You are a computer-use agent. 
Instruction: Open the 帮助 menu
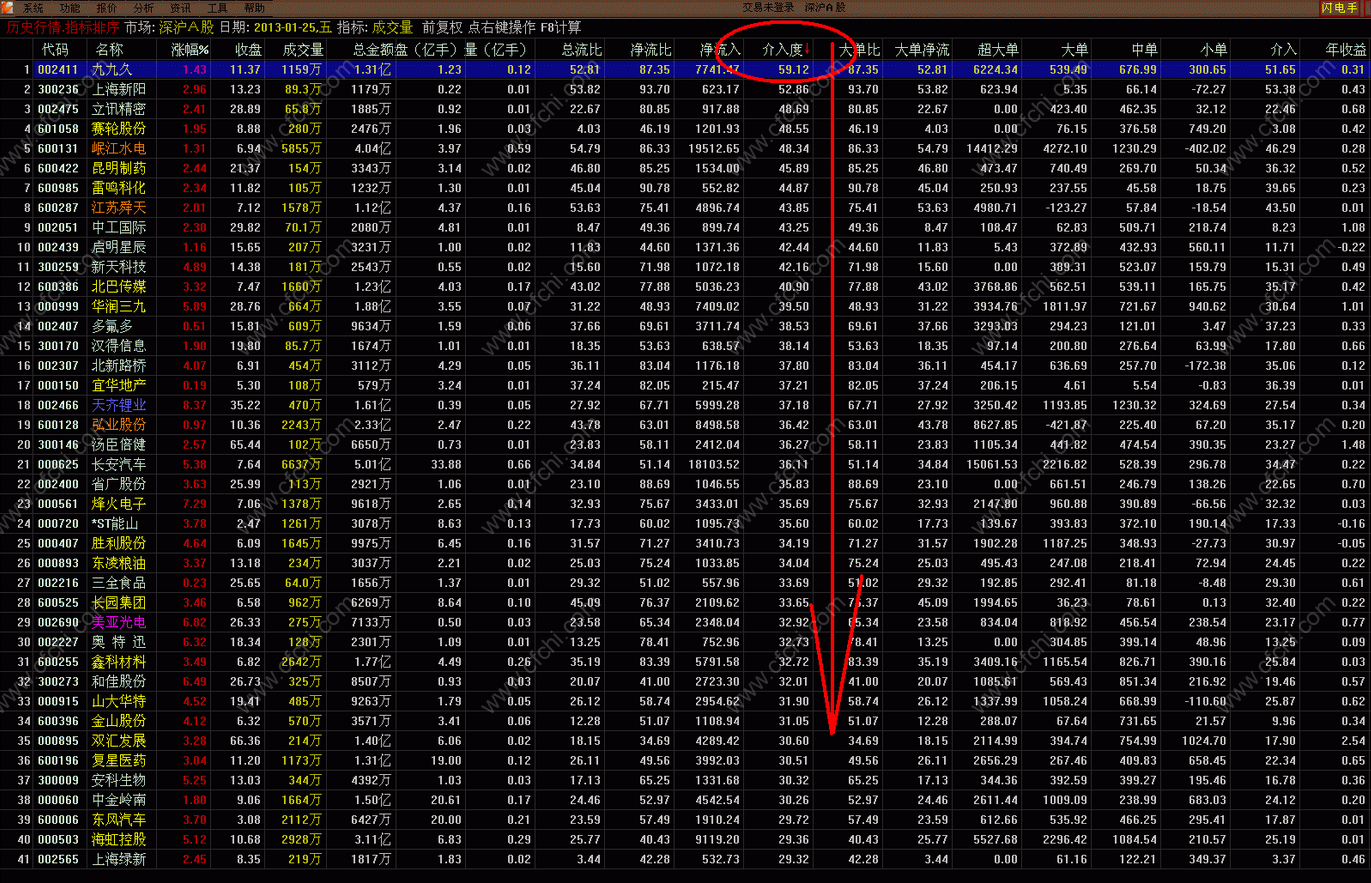point(254,7)
